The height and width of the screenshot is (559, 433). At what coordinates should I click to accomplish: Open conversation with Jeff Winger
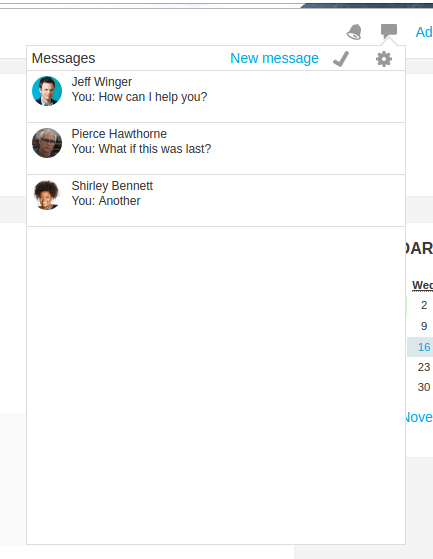(x=216, y=97)
